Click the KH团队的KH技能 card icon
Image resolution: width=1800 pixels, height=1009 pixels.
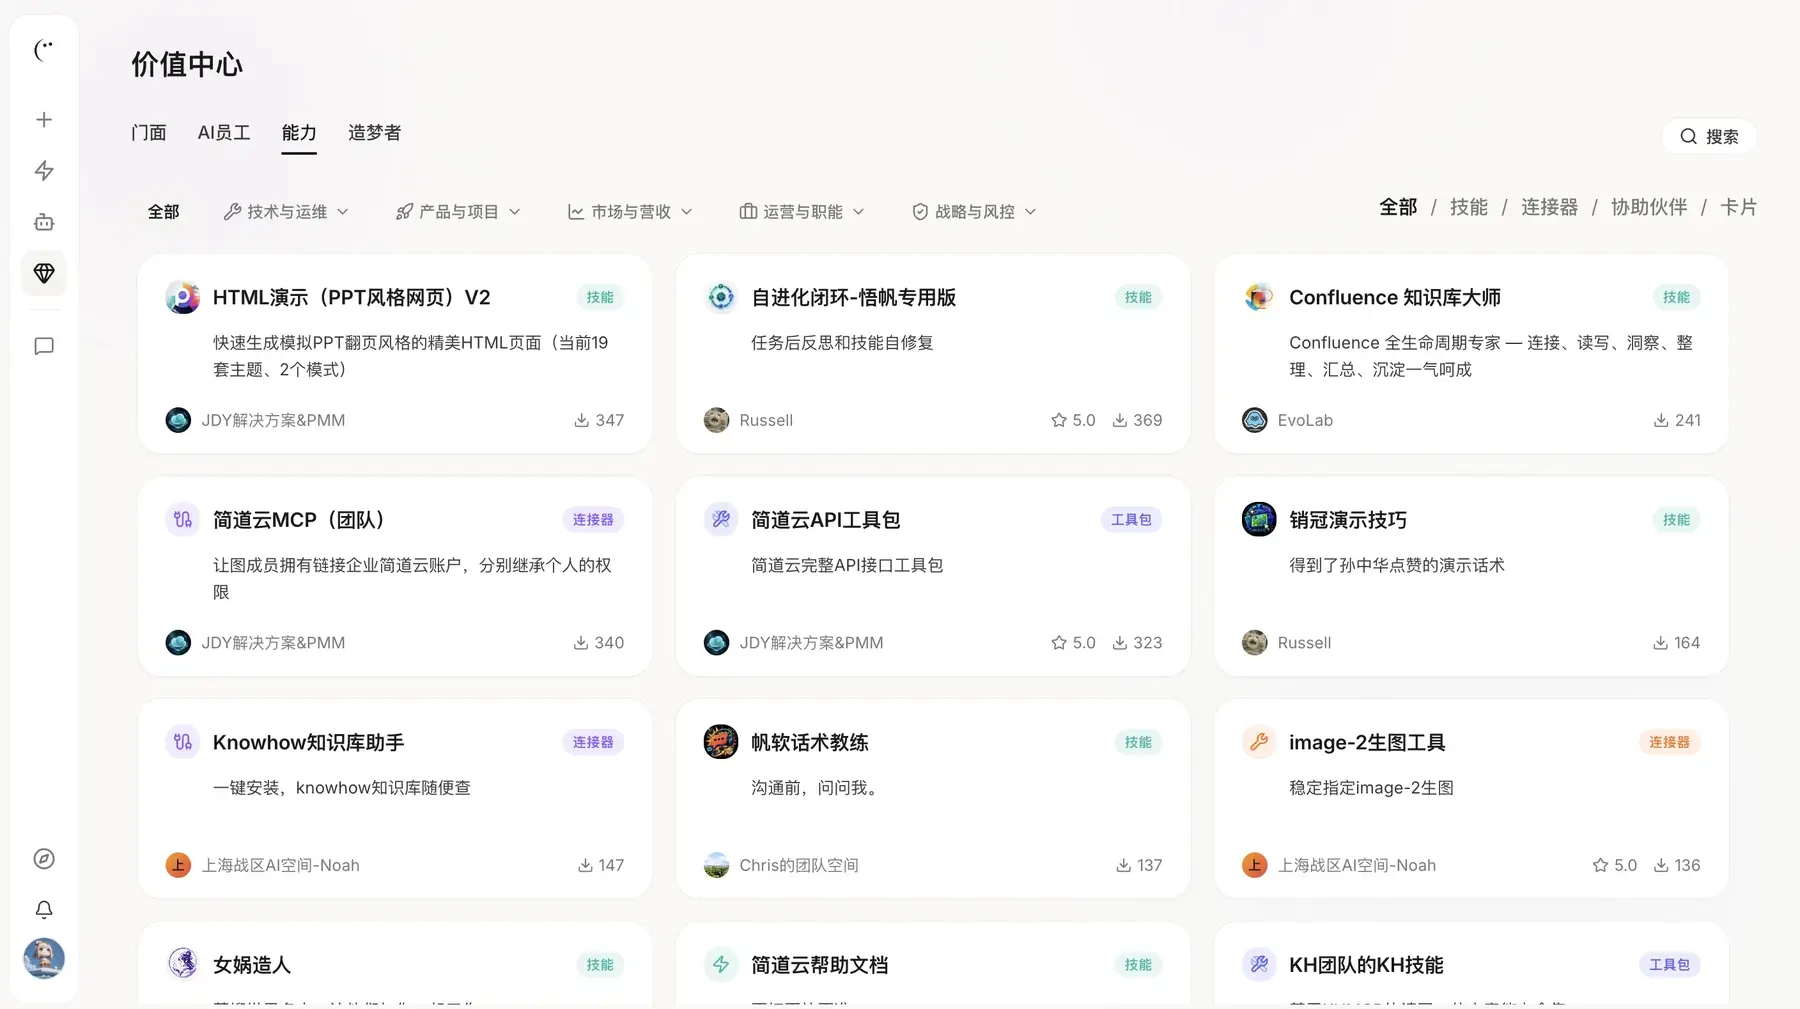(1258, 964)
